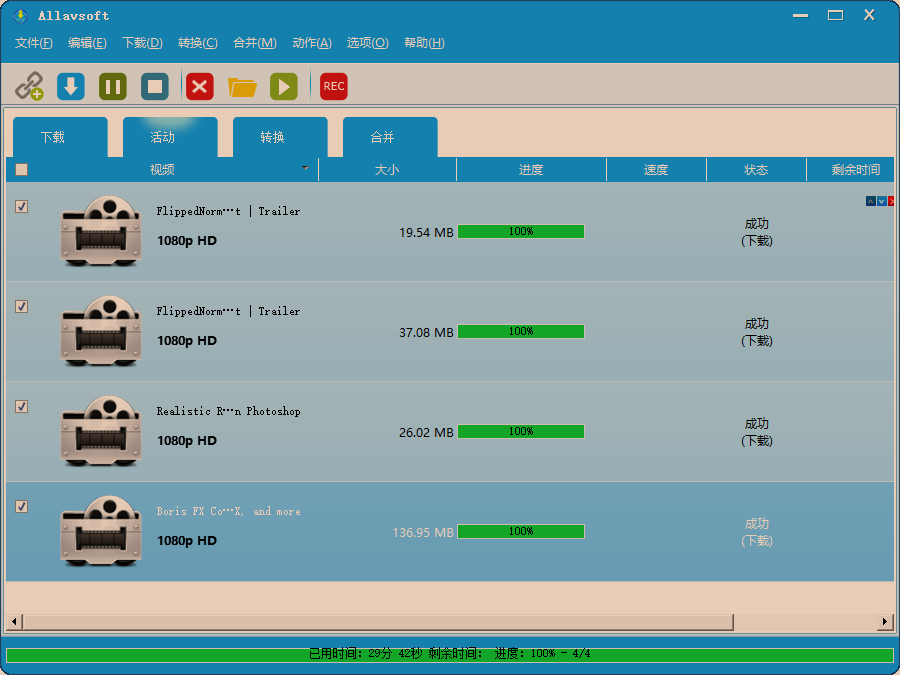900x675 pixels.
Task: Click the Trailer title above the 19.54 MB row
Action: (228, 211)
